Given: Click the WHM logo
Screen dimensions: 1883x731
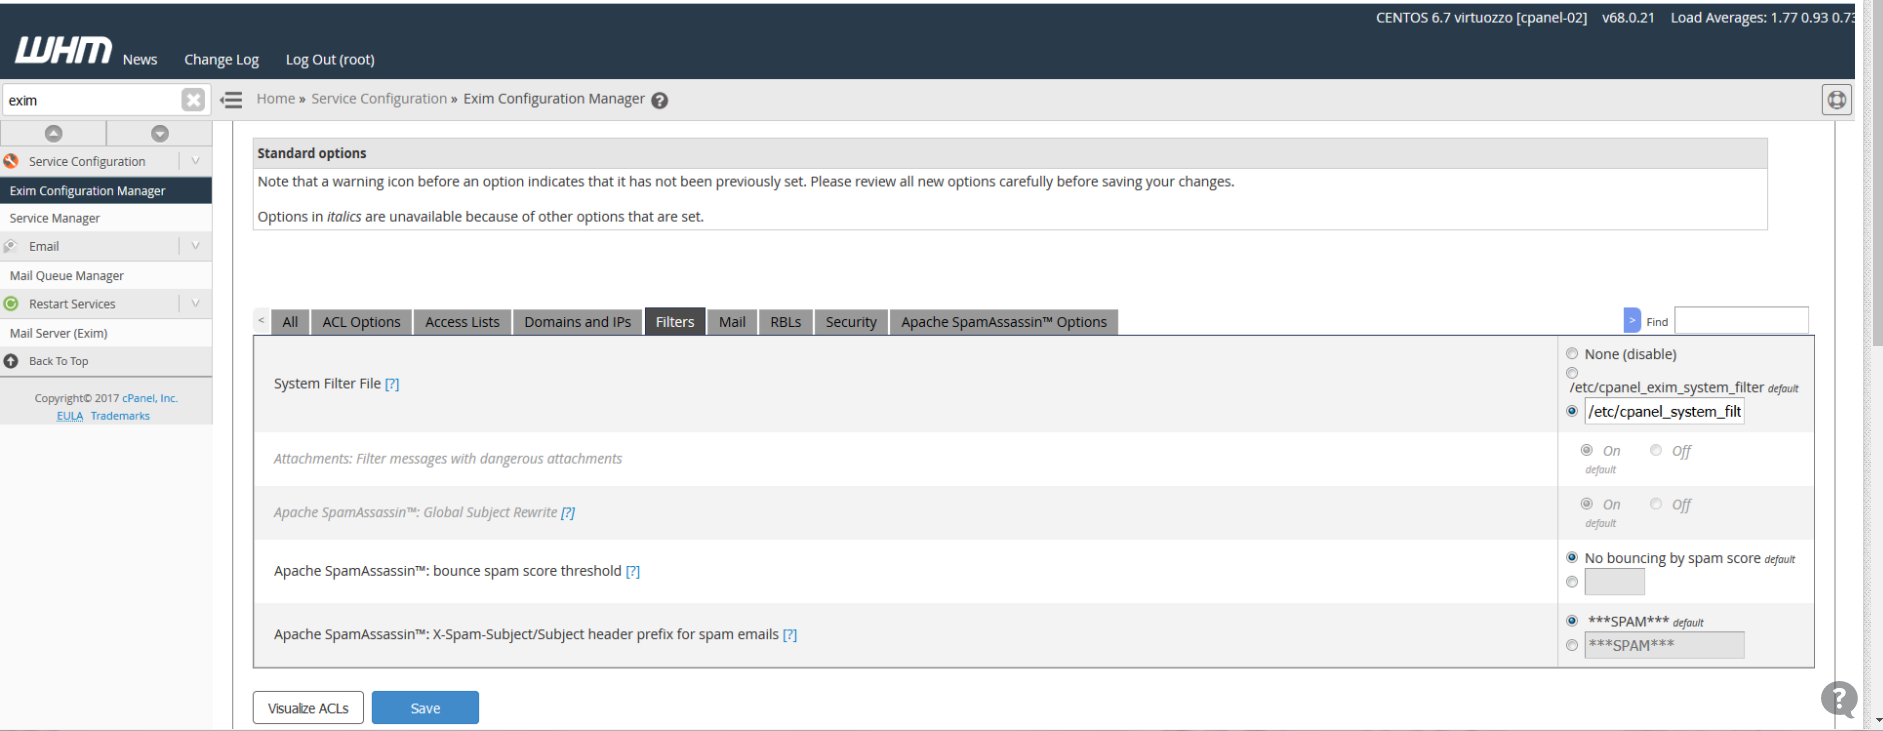Looking at the screenshot, I should click(x=63, y=51).
